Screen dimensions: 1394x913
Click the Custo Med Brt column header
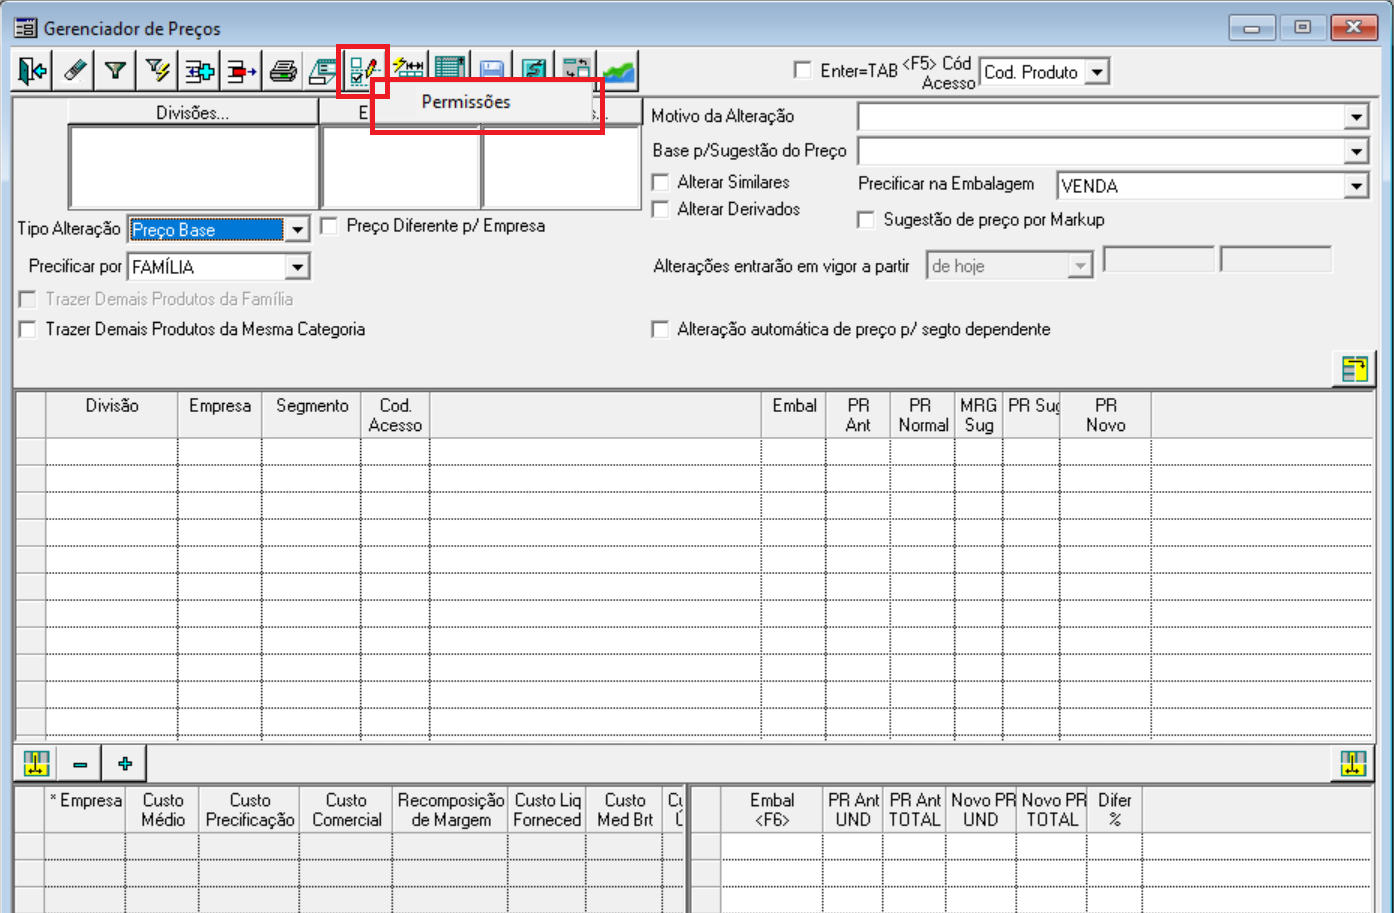[x=625, y=810]
